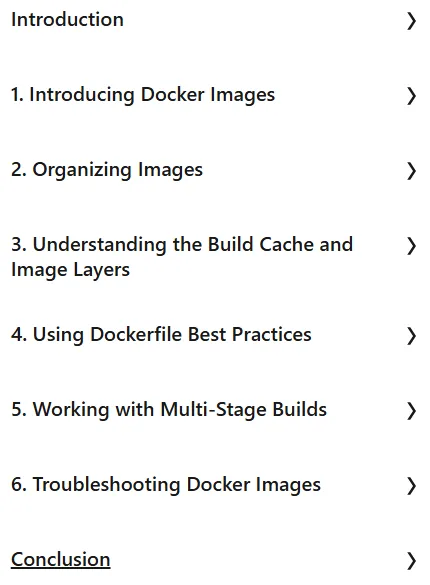Click the word 'Multi-Stage' in chapter 5
Screen dimensions: 430x585
(x=213, y=410)
